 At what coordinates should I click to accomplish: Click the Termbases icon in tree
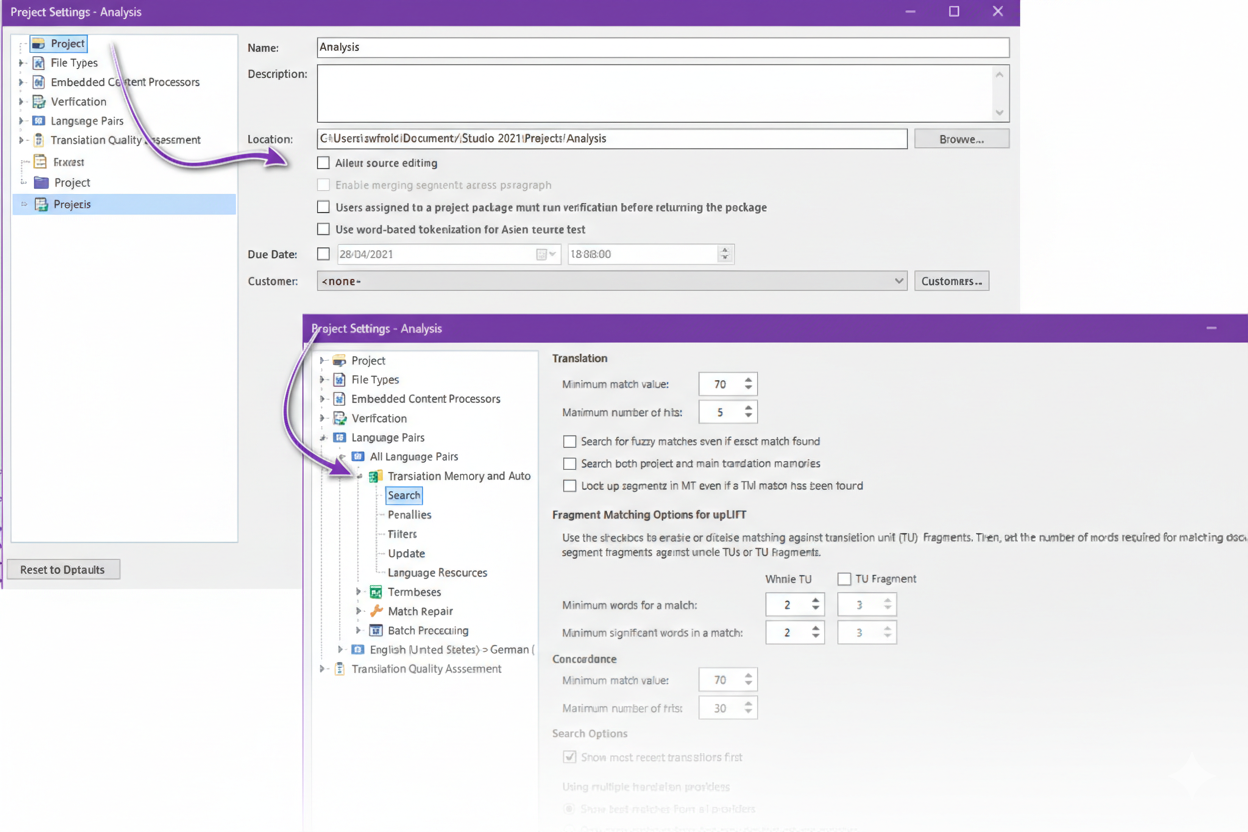pyautogui.click(x=376, y=592)
